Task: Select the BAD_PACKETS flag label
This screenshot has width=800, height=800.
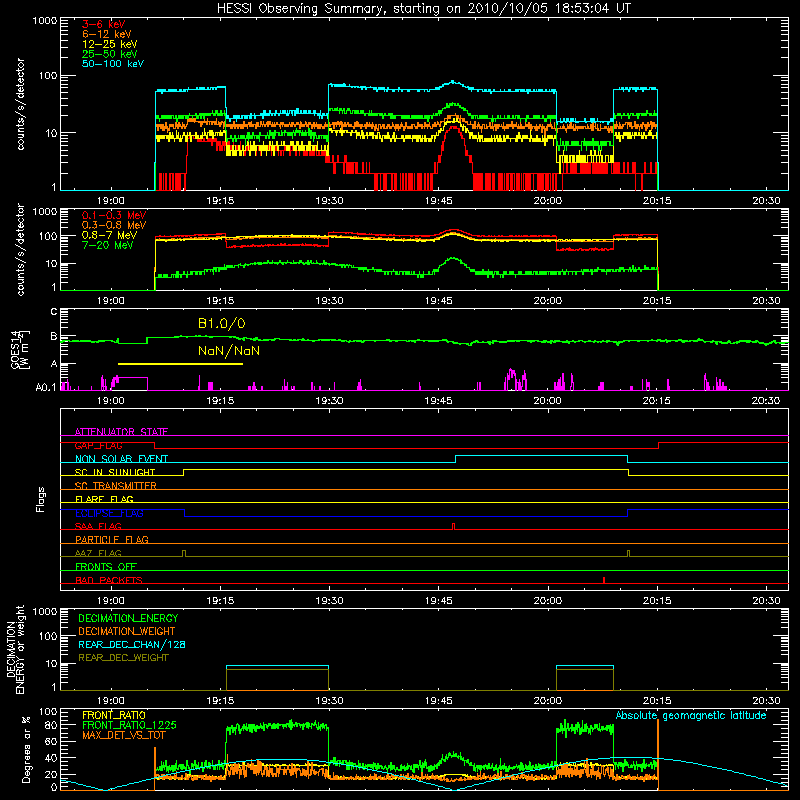Action: 109,580
